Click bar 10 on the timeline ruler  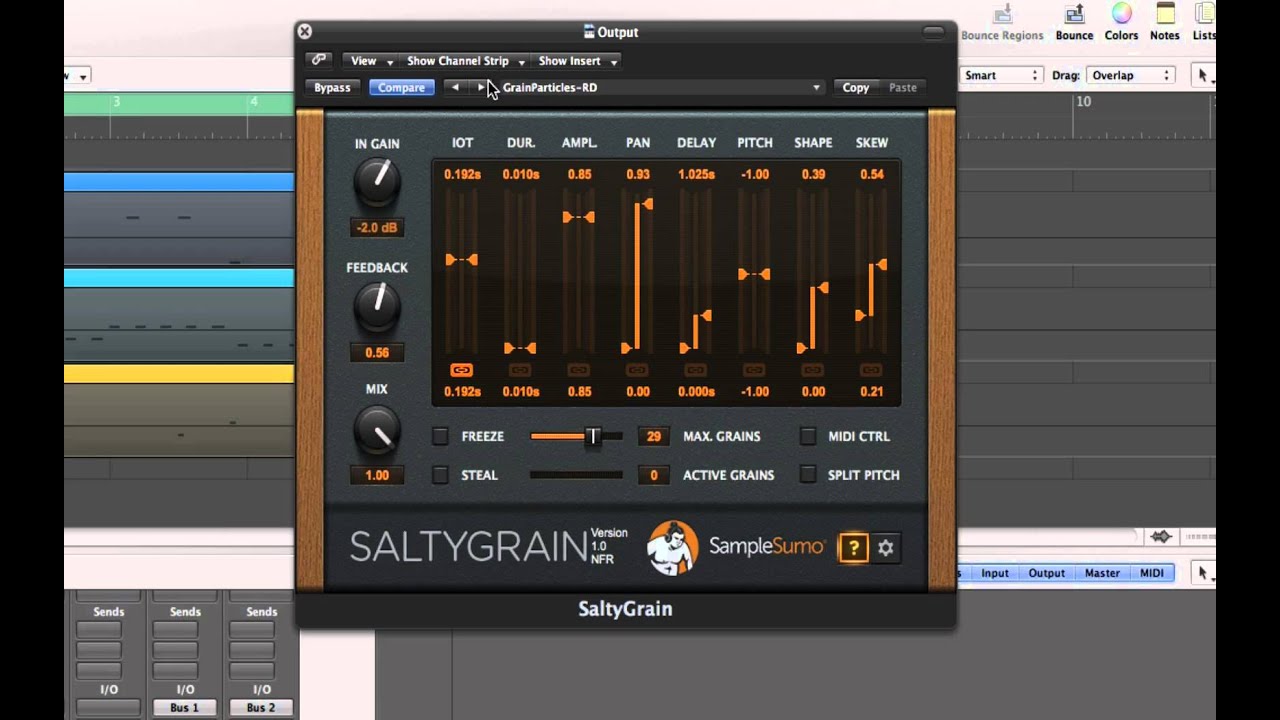(x=1083, y=102)
